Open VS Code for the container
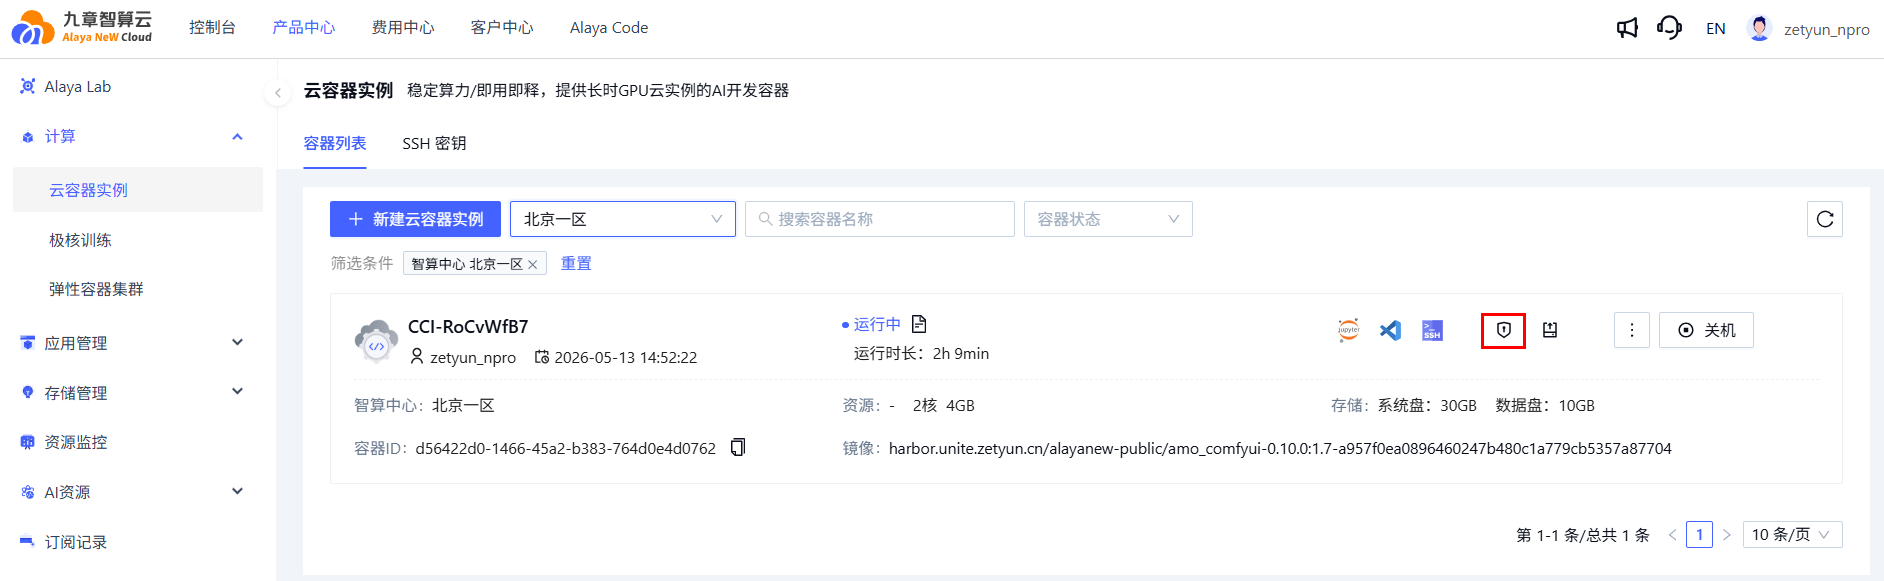Viewport: 1884px width, 581px height. coord(1390,330)
